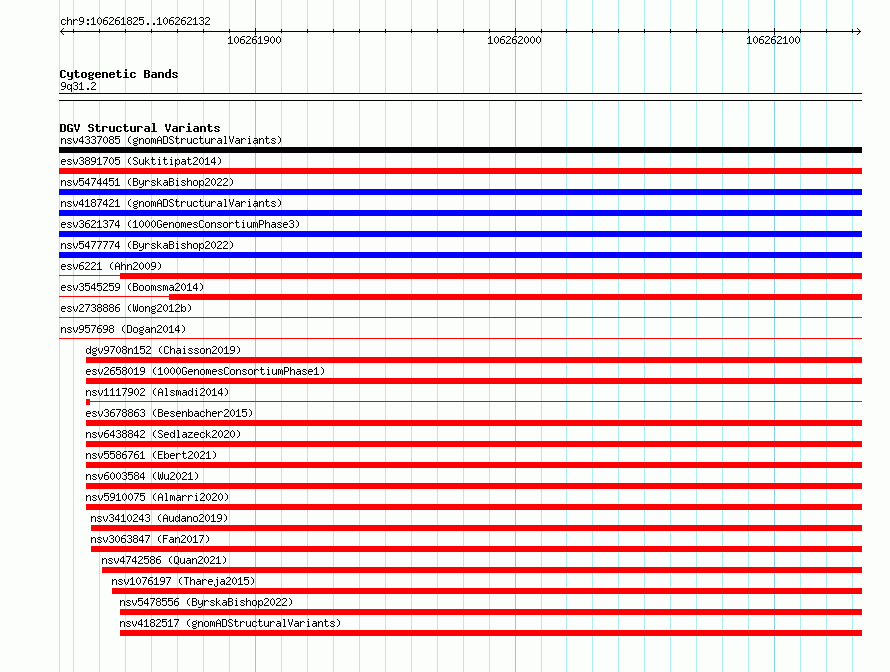Click the red nsv5586761 variant bar
The image size is (890, 672).
(x=474, y=465)
